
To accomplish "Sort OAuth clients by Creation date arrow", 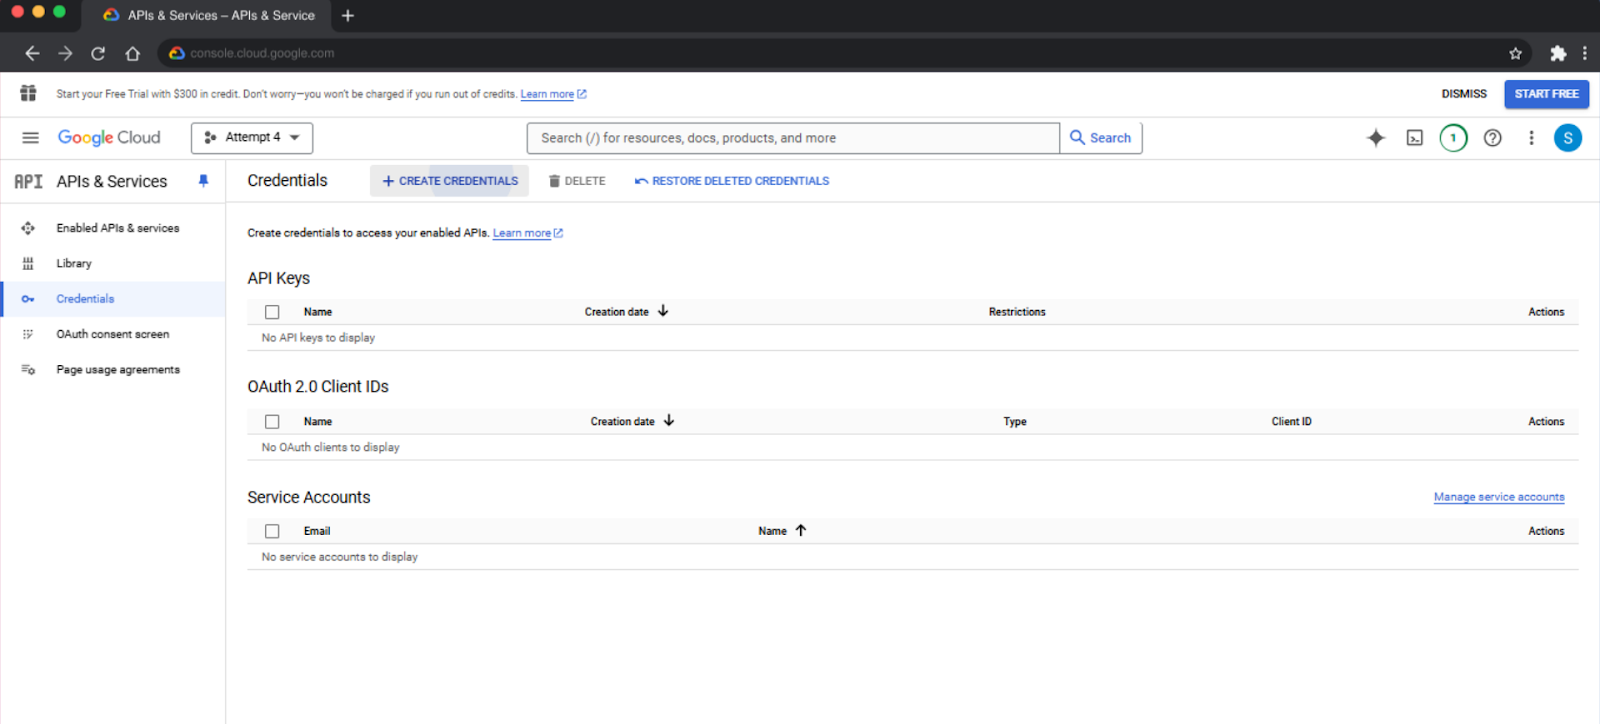I will coord(669,421).
